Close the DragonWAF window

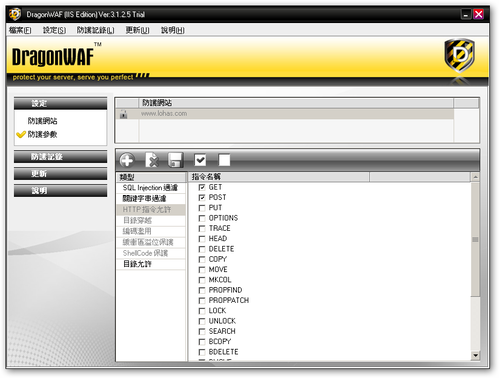click(478, 14)
